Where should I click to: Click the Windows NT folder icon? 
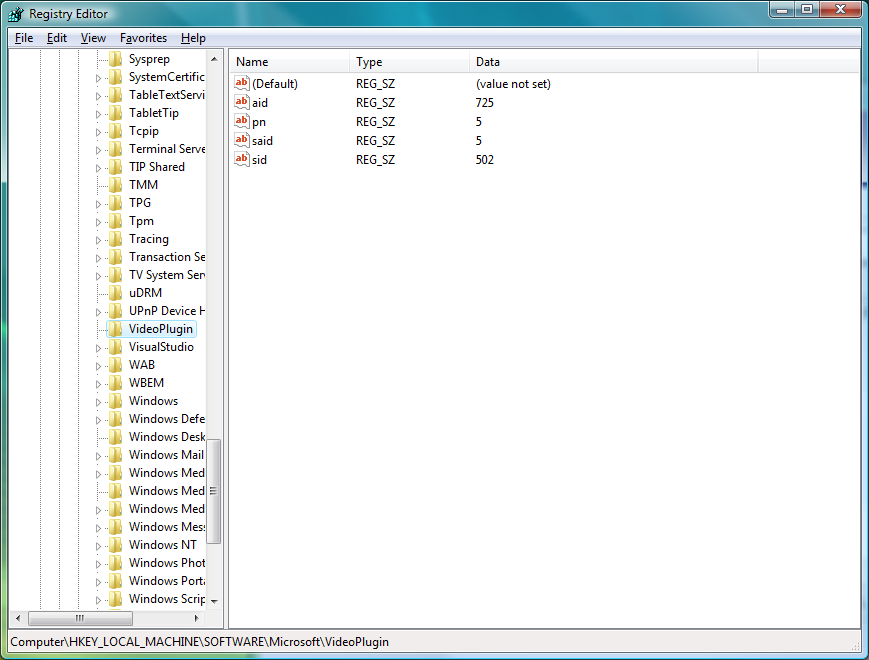(115, 545)
